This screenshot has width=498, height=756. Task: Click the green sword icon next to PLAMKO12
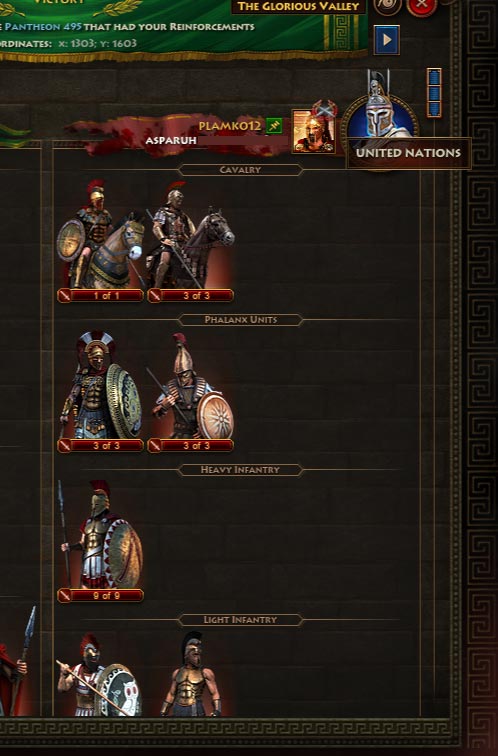[x=274, y=126]
